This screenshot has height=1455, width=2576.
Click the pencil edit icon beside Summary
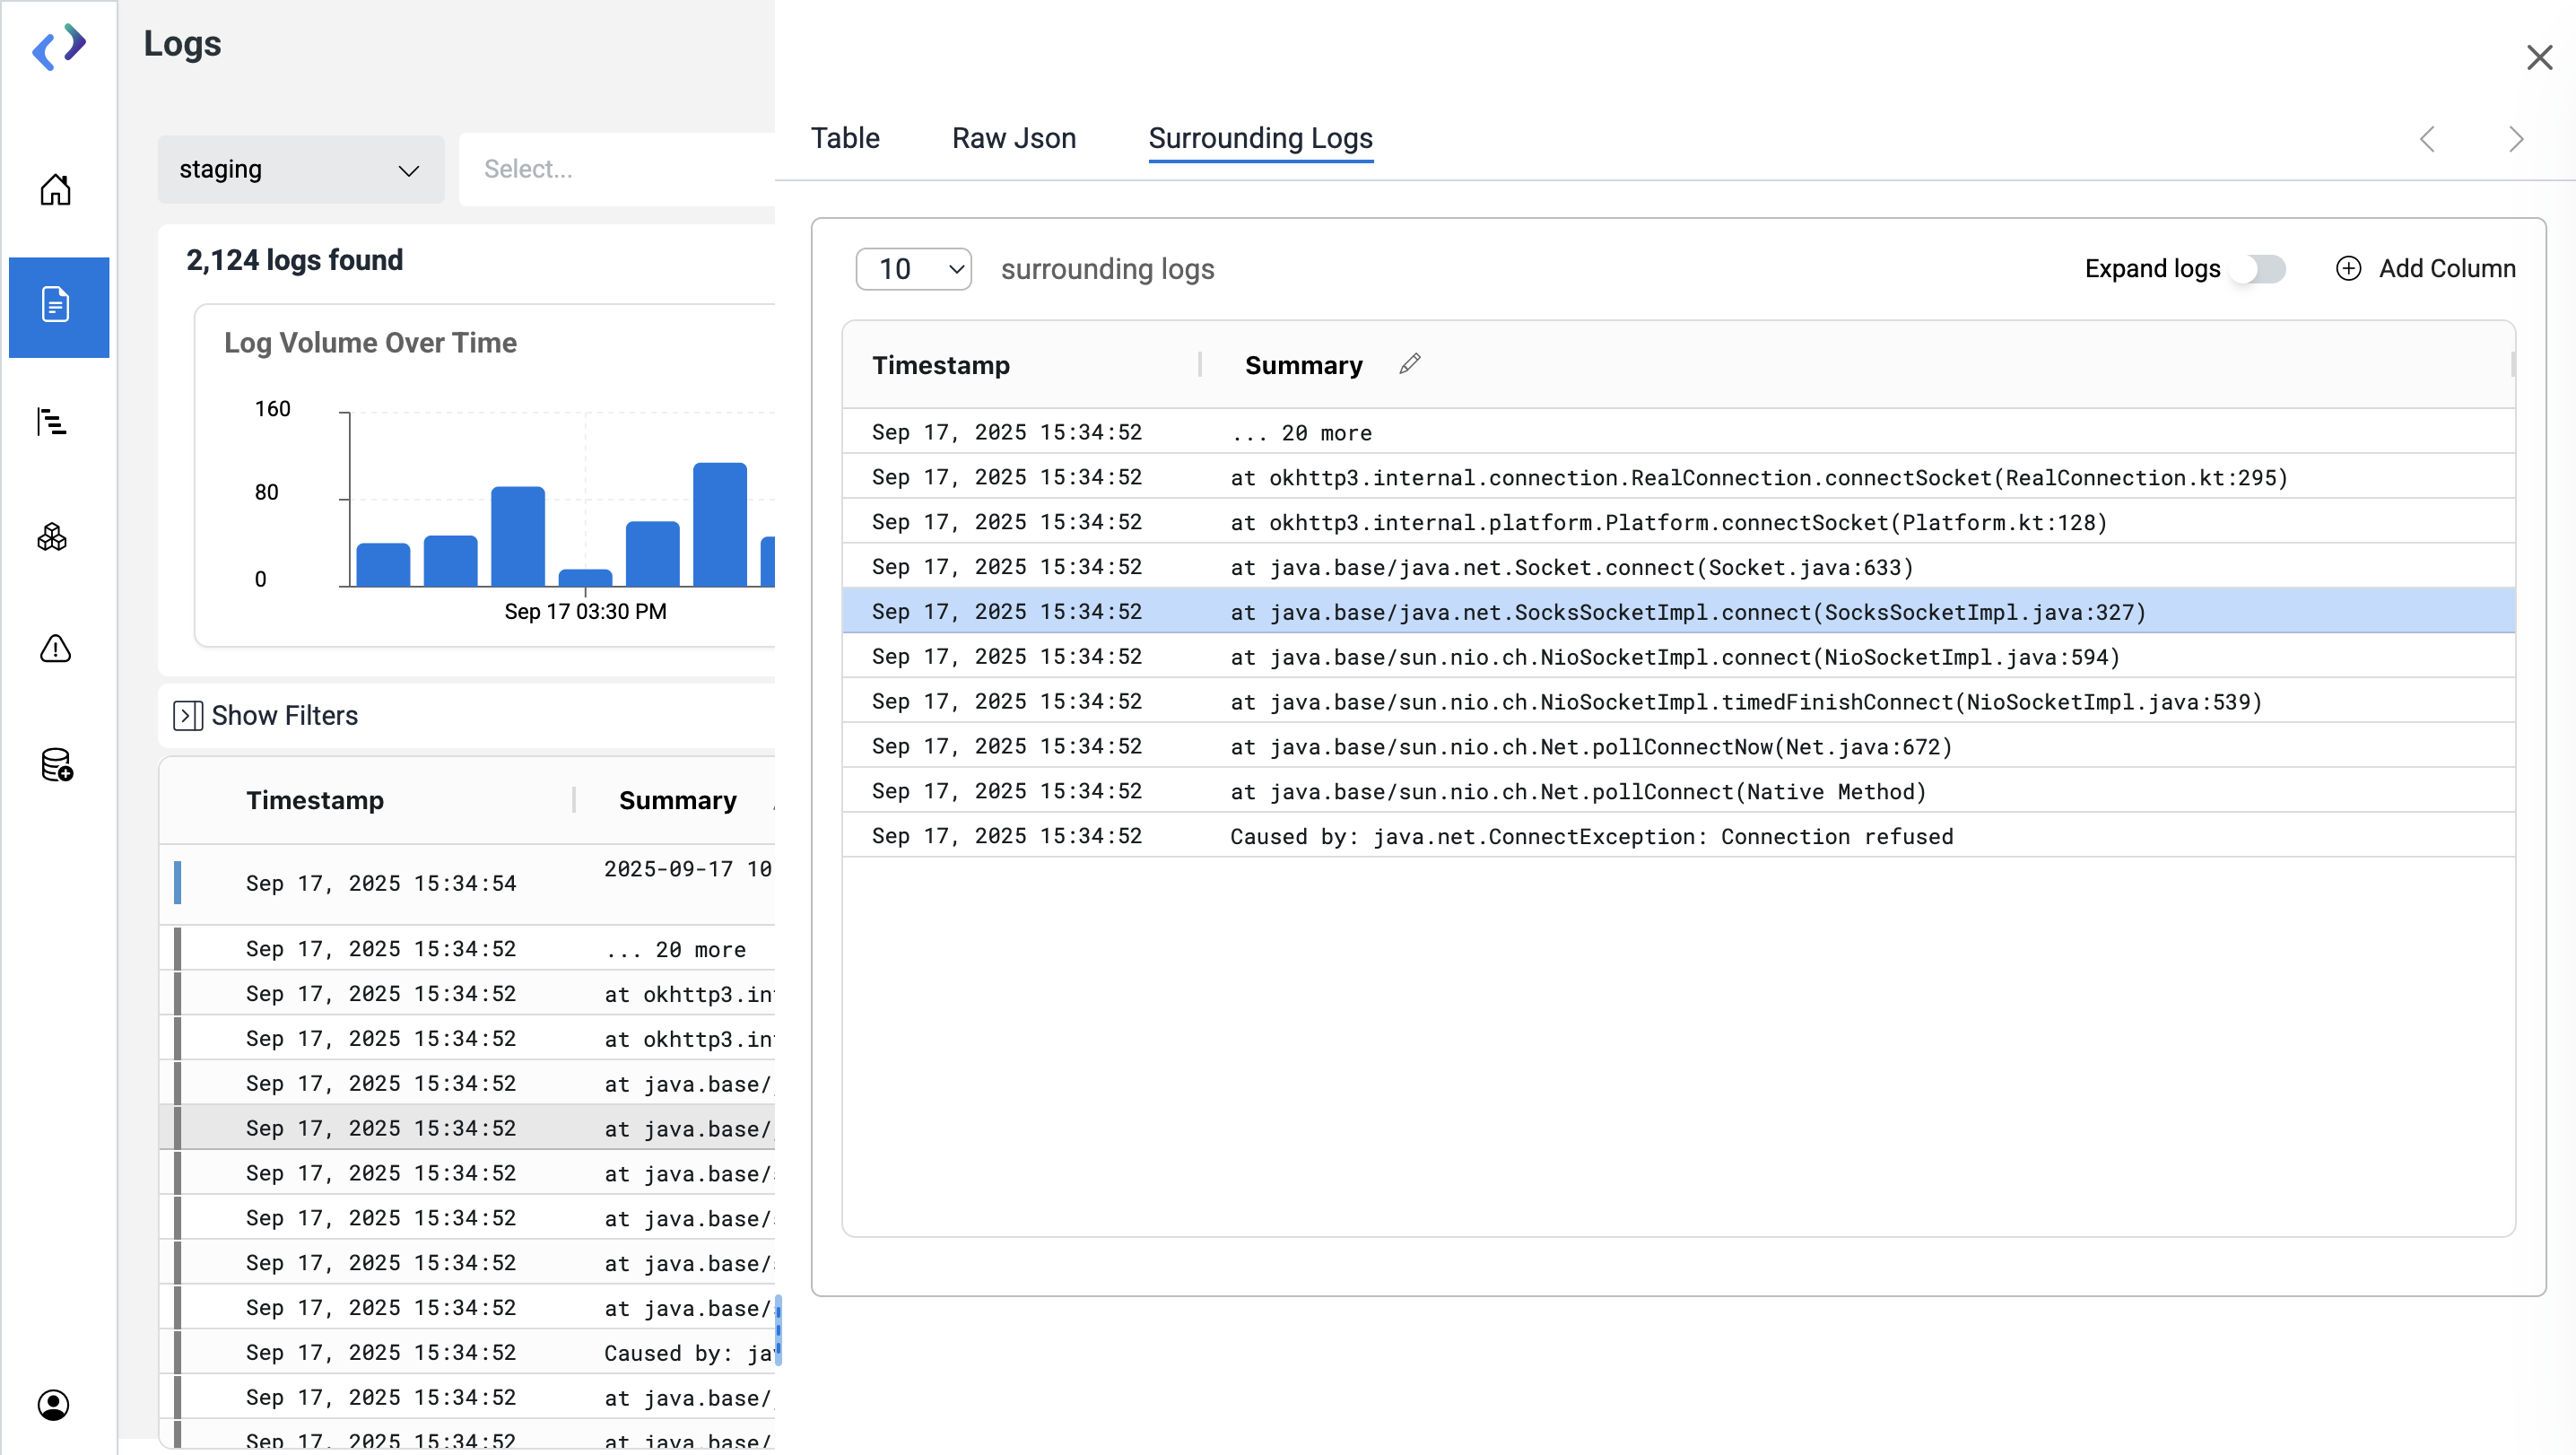coord(1410,364)
